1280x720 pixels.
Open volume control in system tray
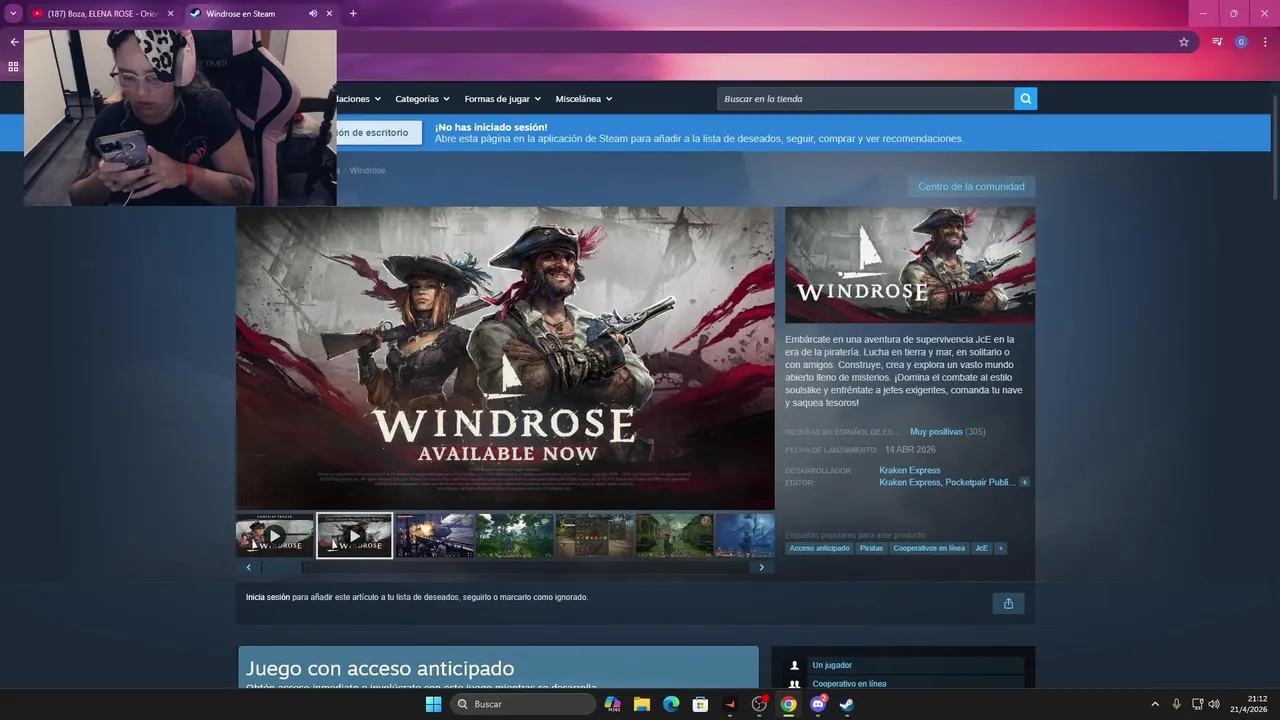point(1214,704)
